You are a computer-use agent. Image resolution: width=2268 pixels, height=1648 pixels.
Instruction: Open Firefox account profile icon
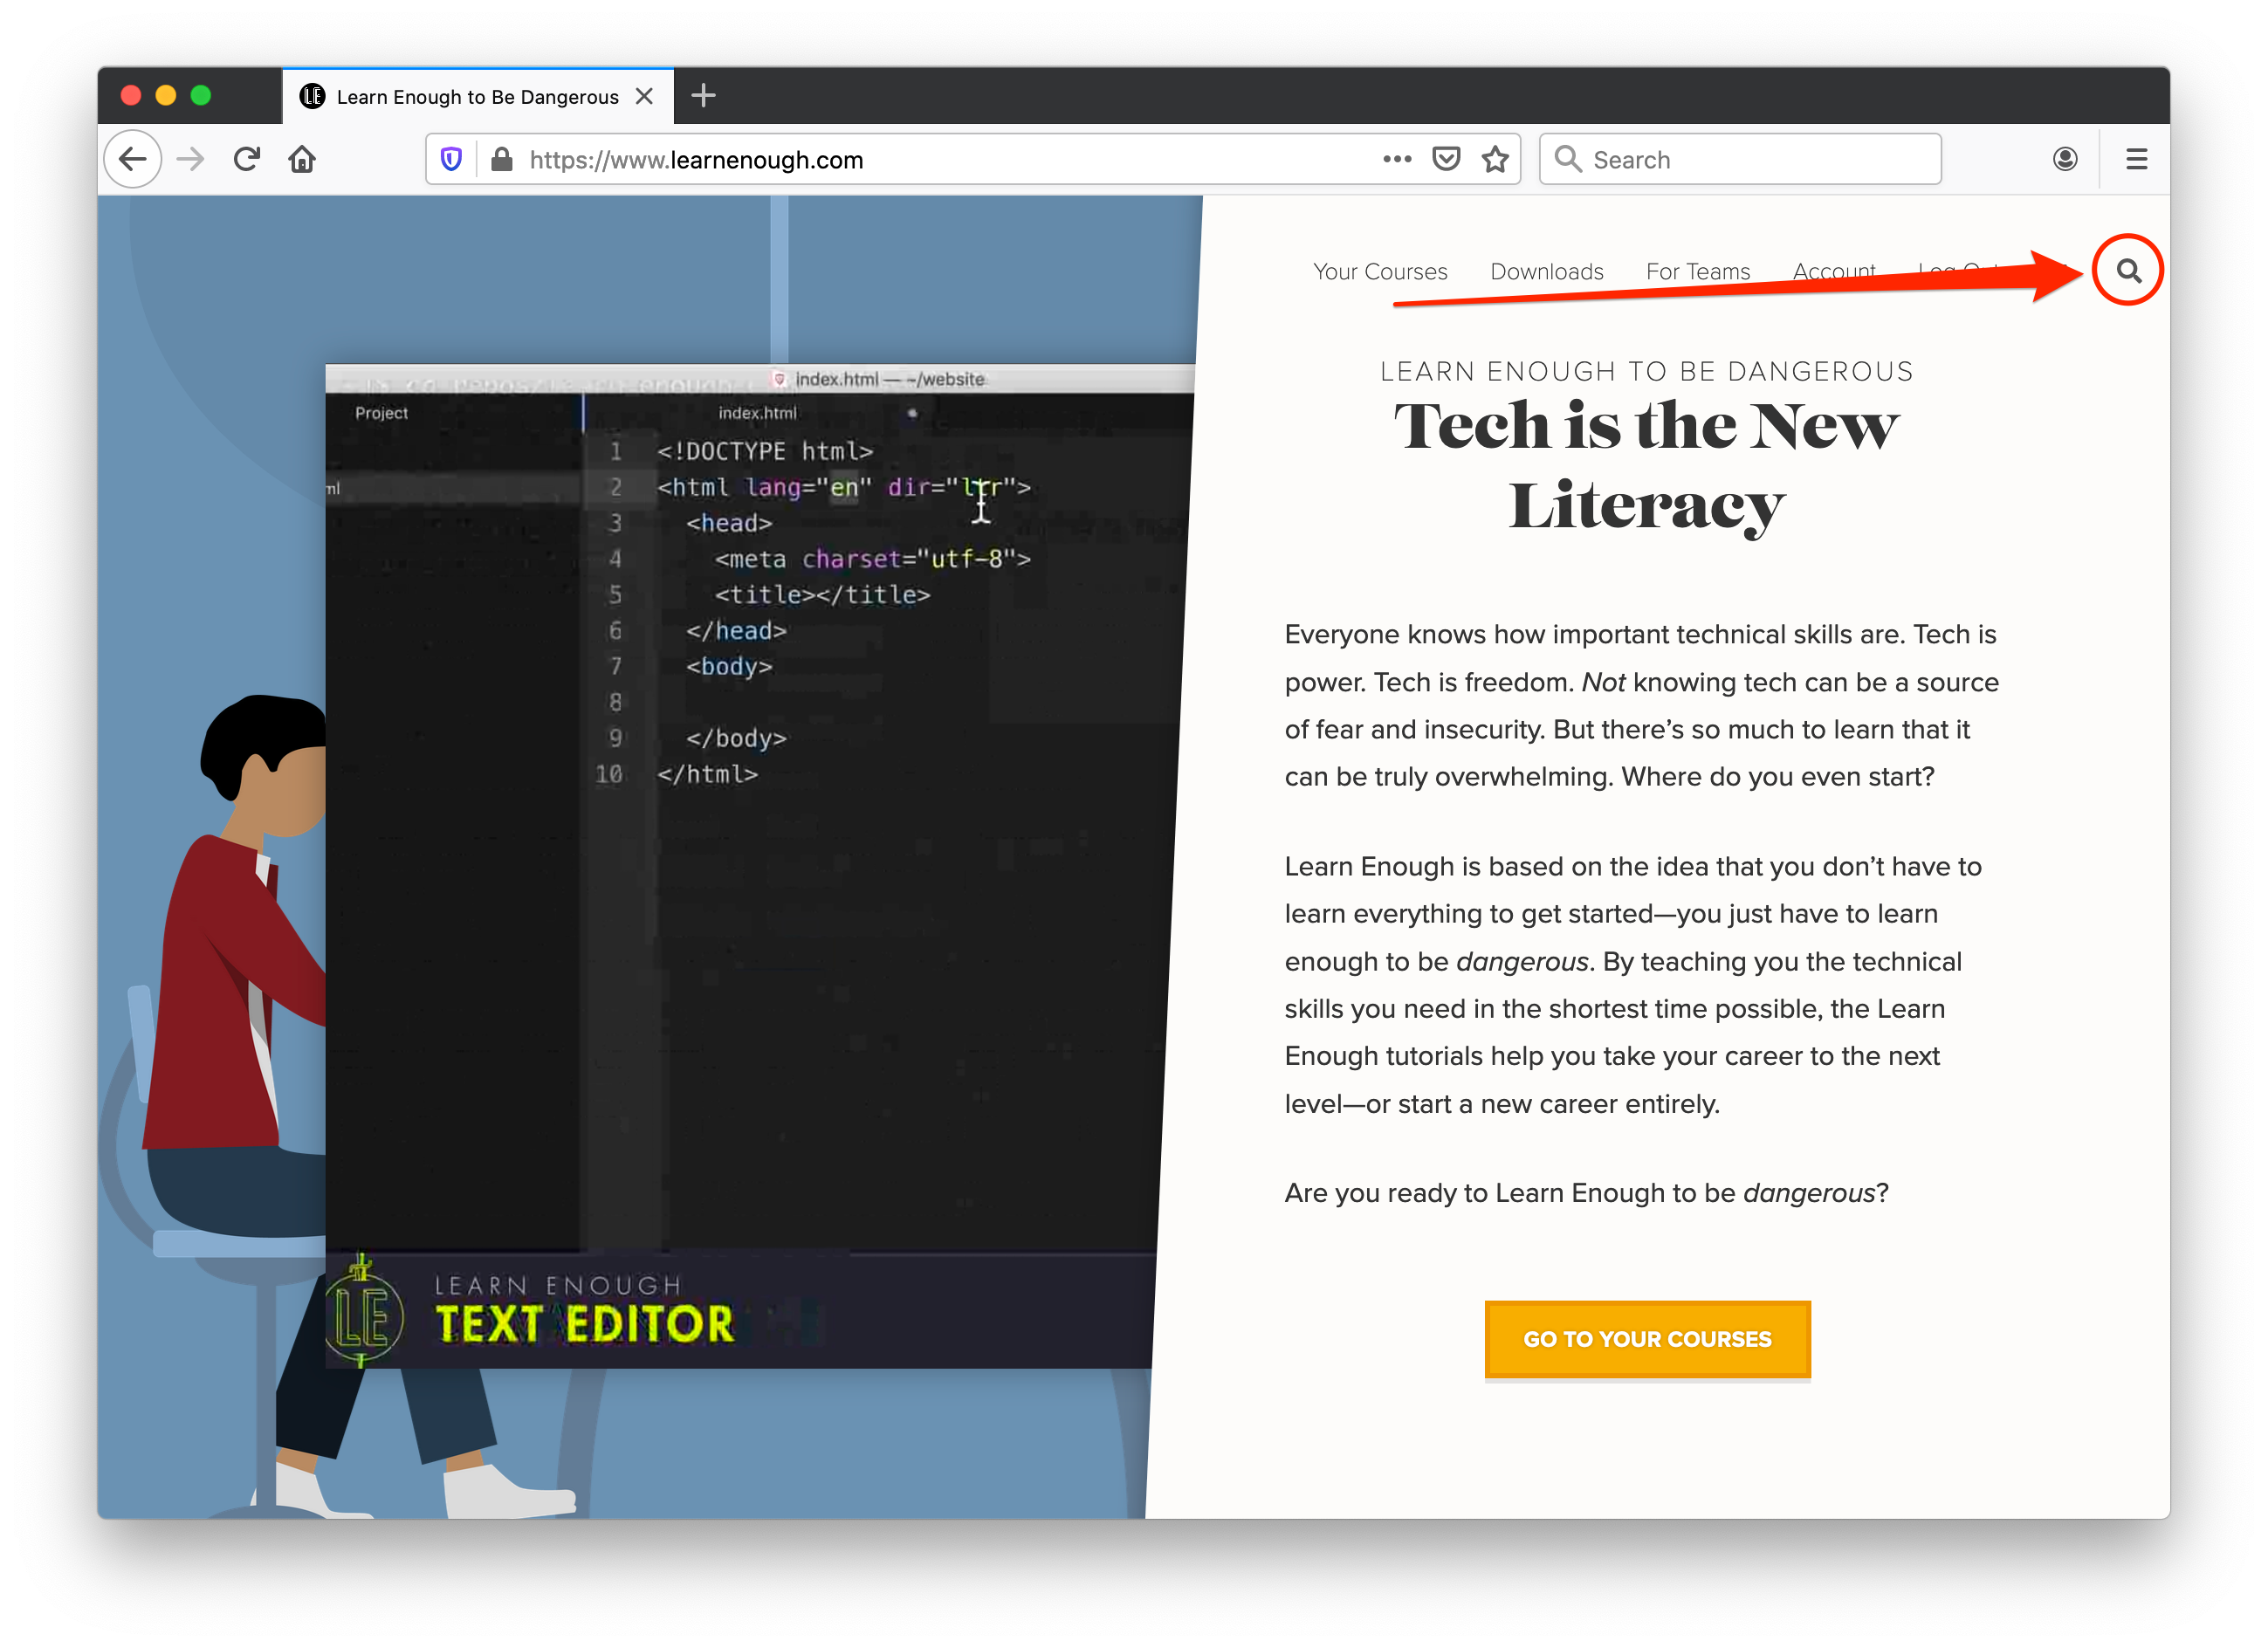pos(2065,159)
